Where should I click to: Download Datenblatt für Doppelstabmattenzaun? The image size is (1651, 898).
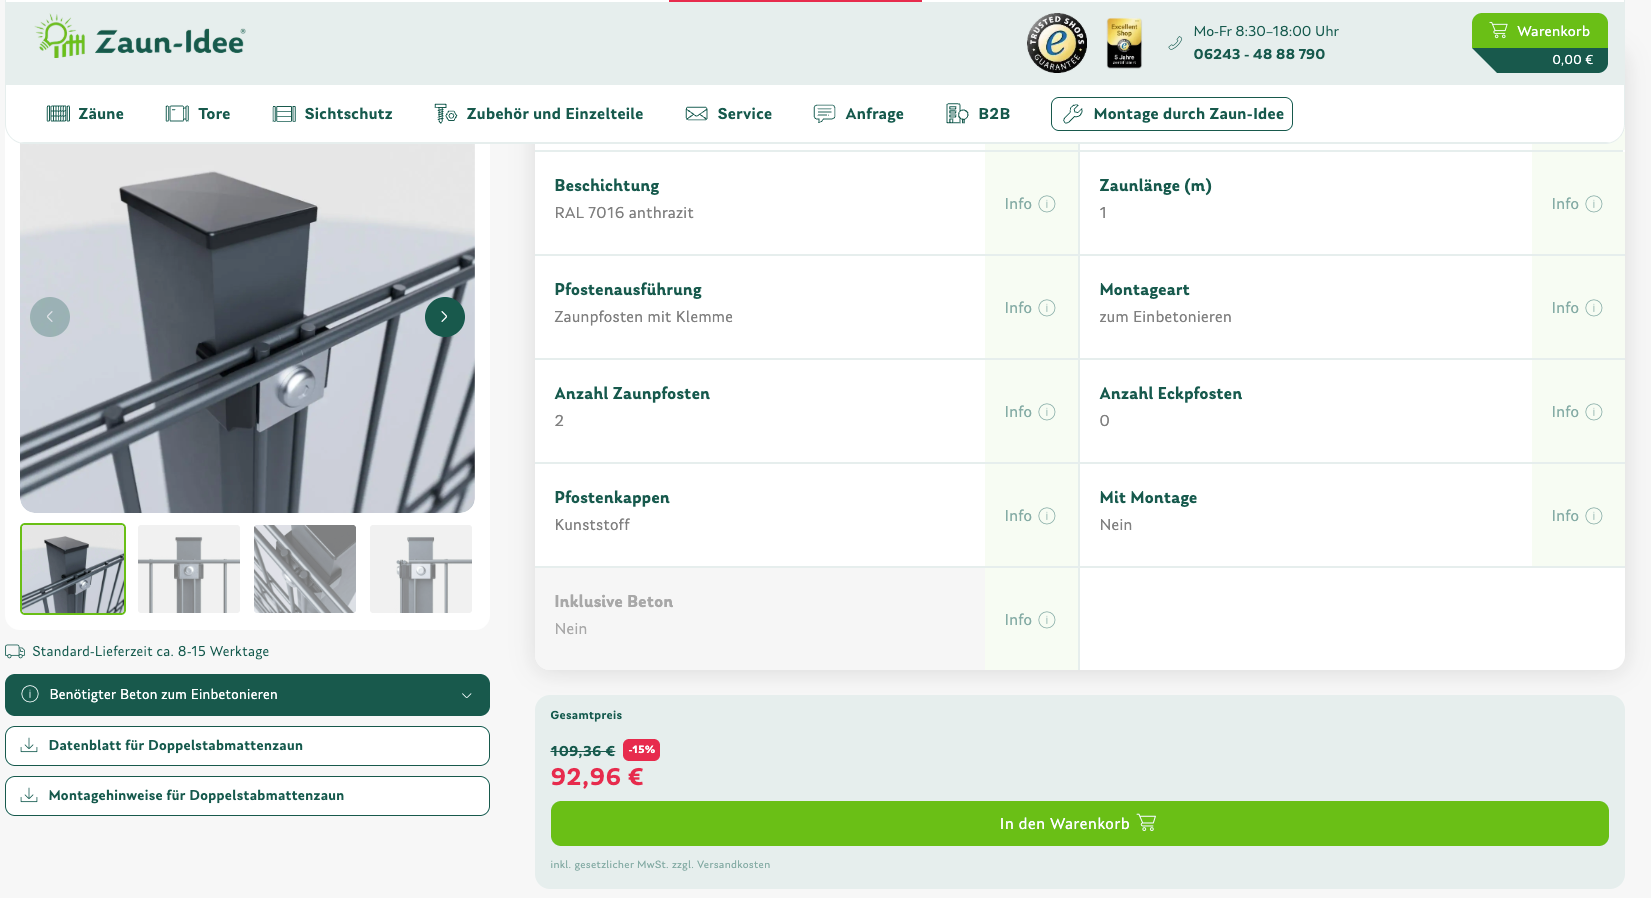[x=247, y=746]
